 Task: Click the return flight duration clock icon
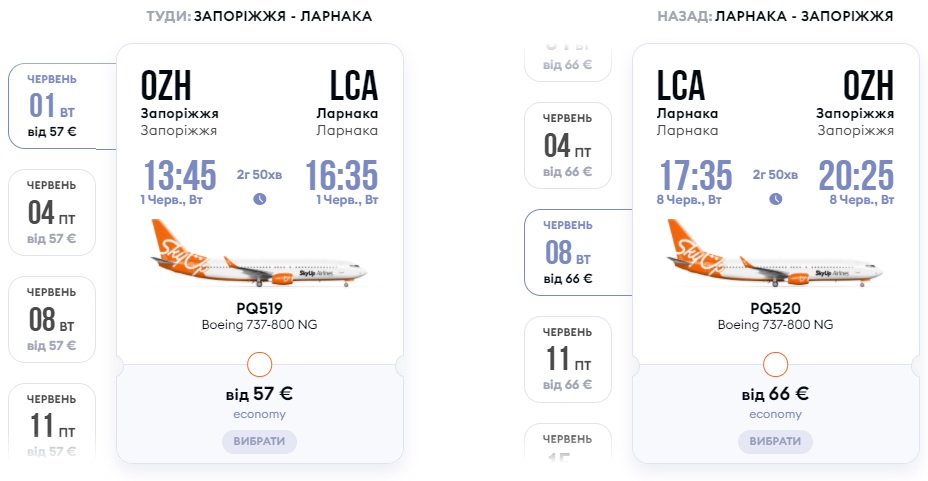tap(775, 199)
